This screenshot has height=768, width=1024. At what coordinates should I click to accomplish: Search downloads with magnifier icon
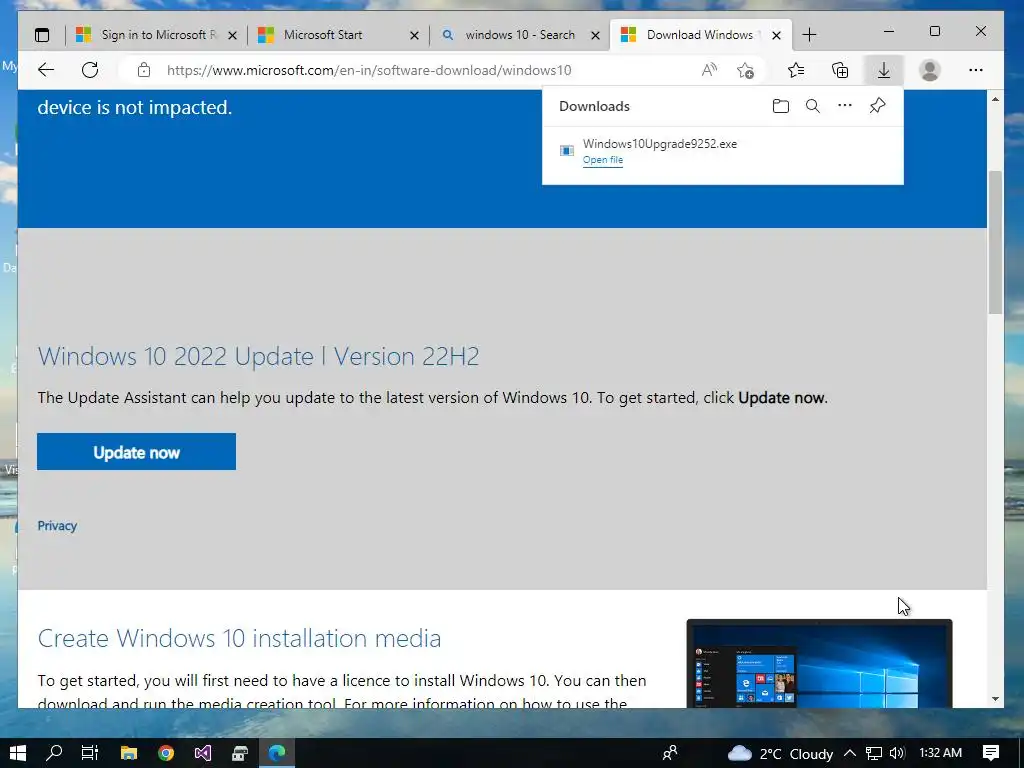(812, 106)
